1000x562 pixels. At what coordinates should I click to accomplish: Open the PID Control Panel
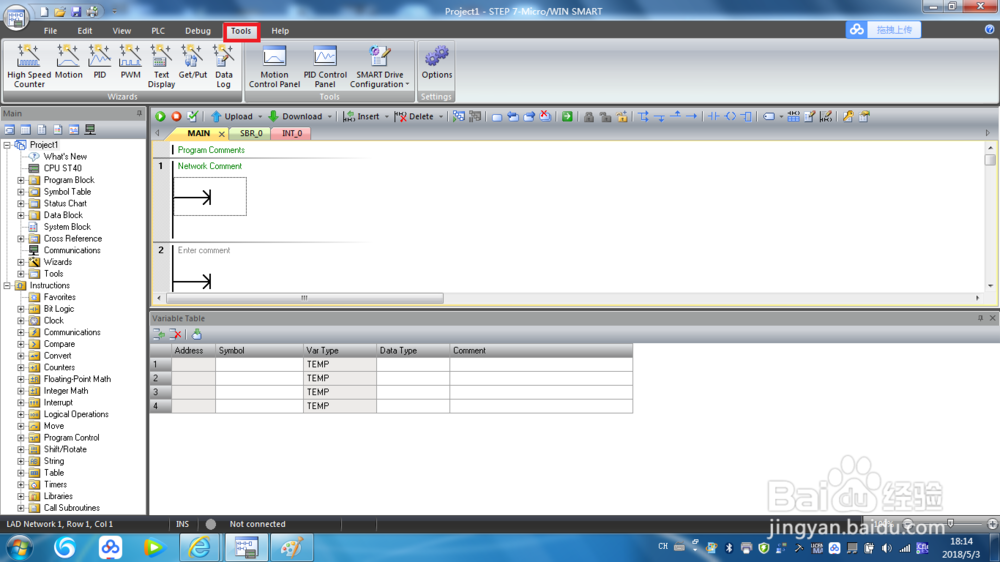click(x=325, y=66)
